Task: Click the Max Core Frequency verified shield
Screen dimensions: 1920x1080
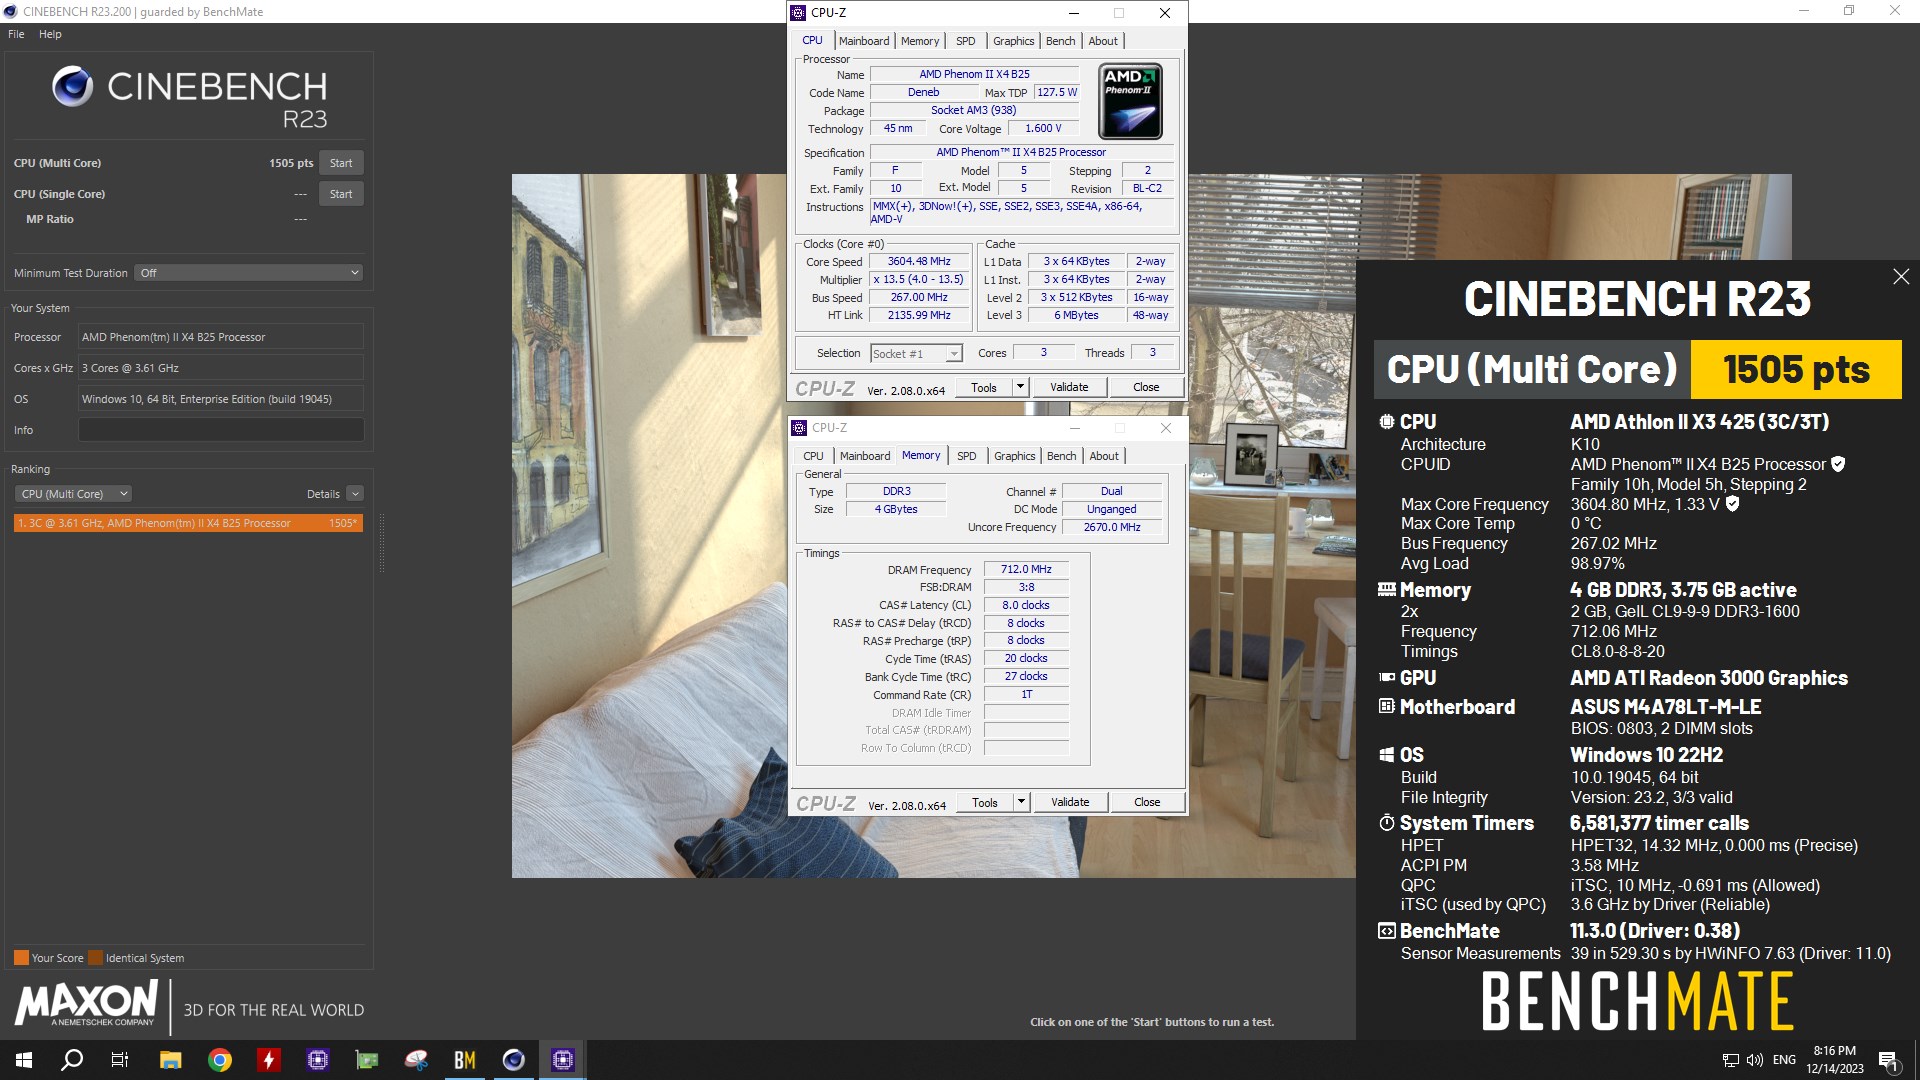Action: pyautogui.click(x=1732, y=504)
